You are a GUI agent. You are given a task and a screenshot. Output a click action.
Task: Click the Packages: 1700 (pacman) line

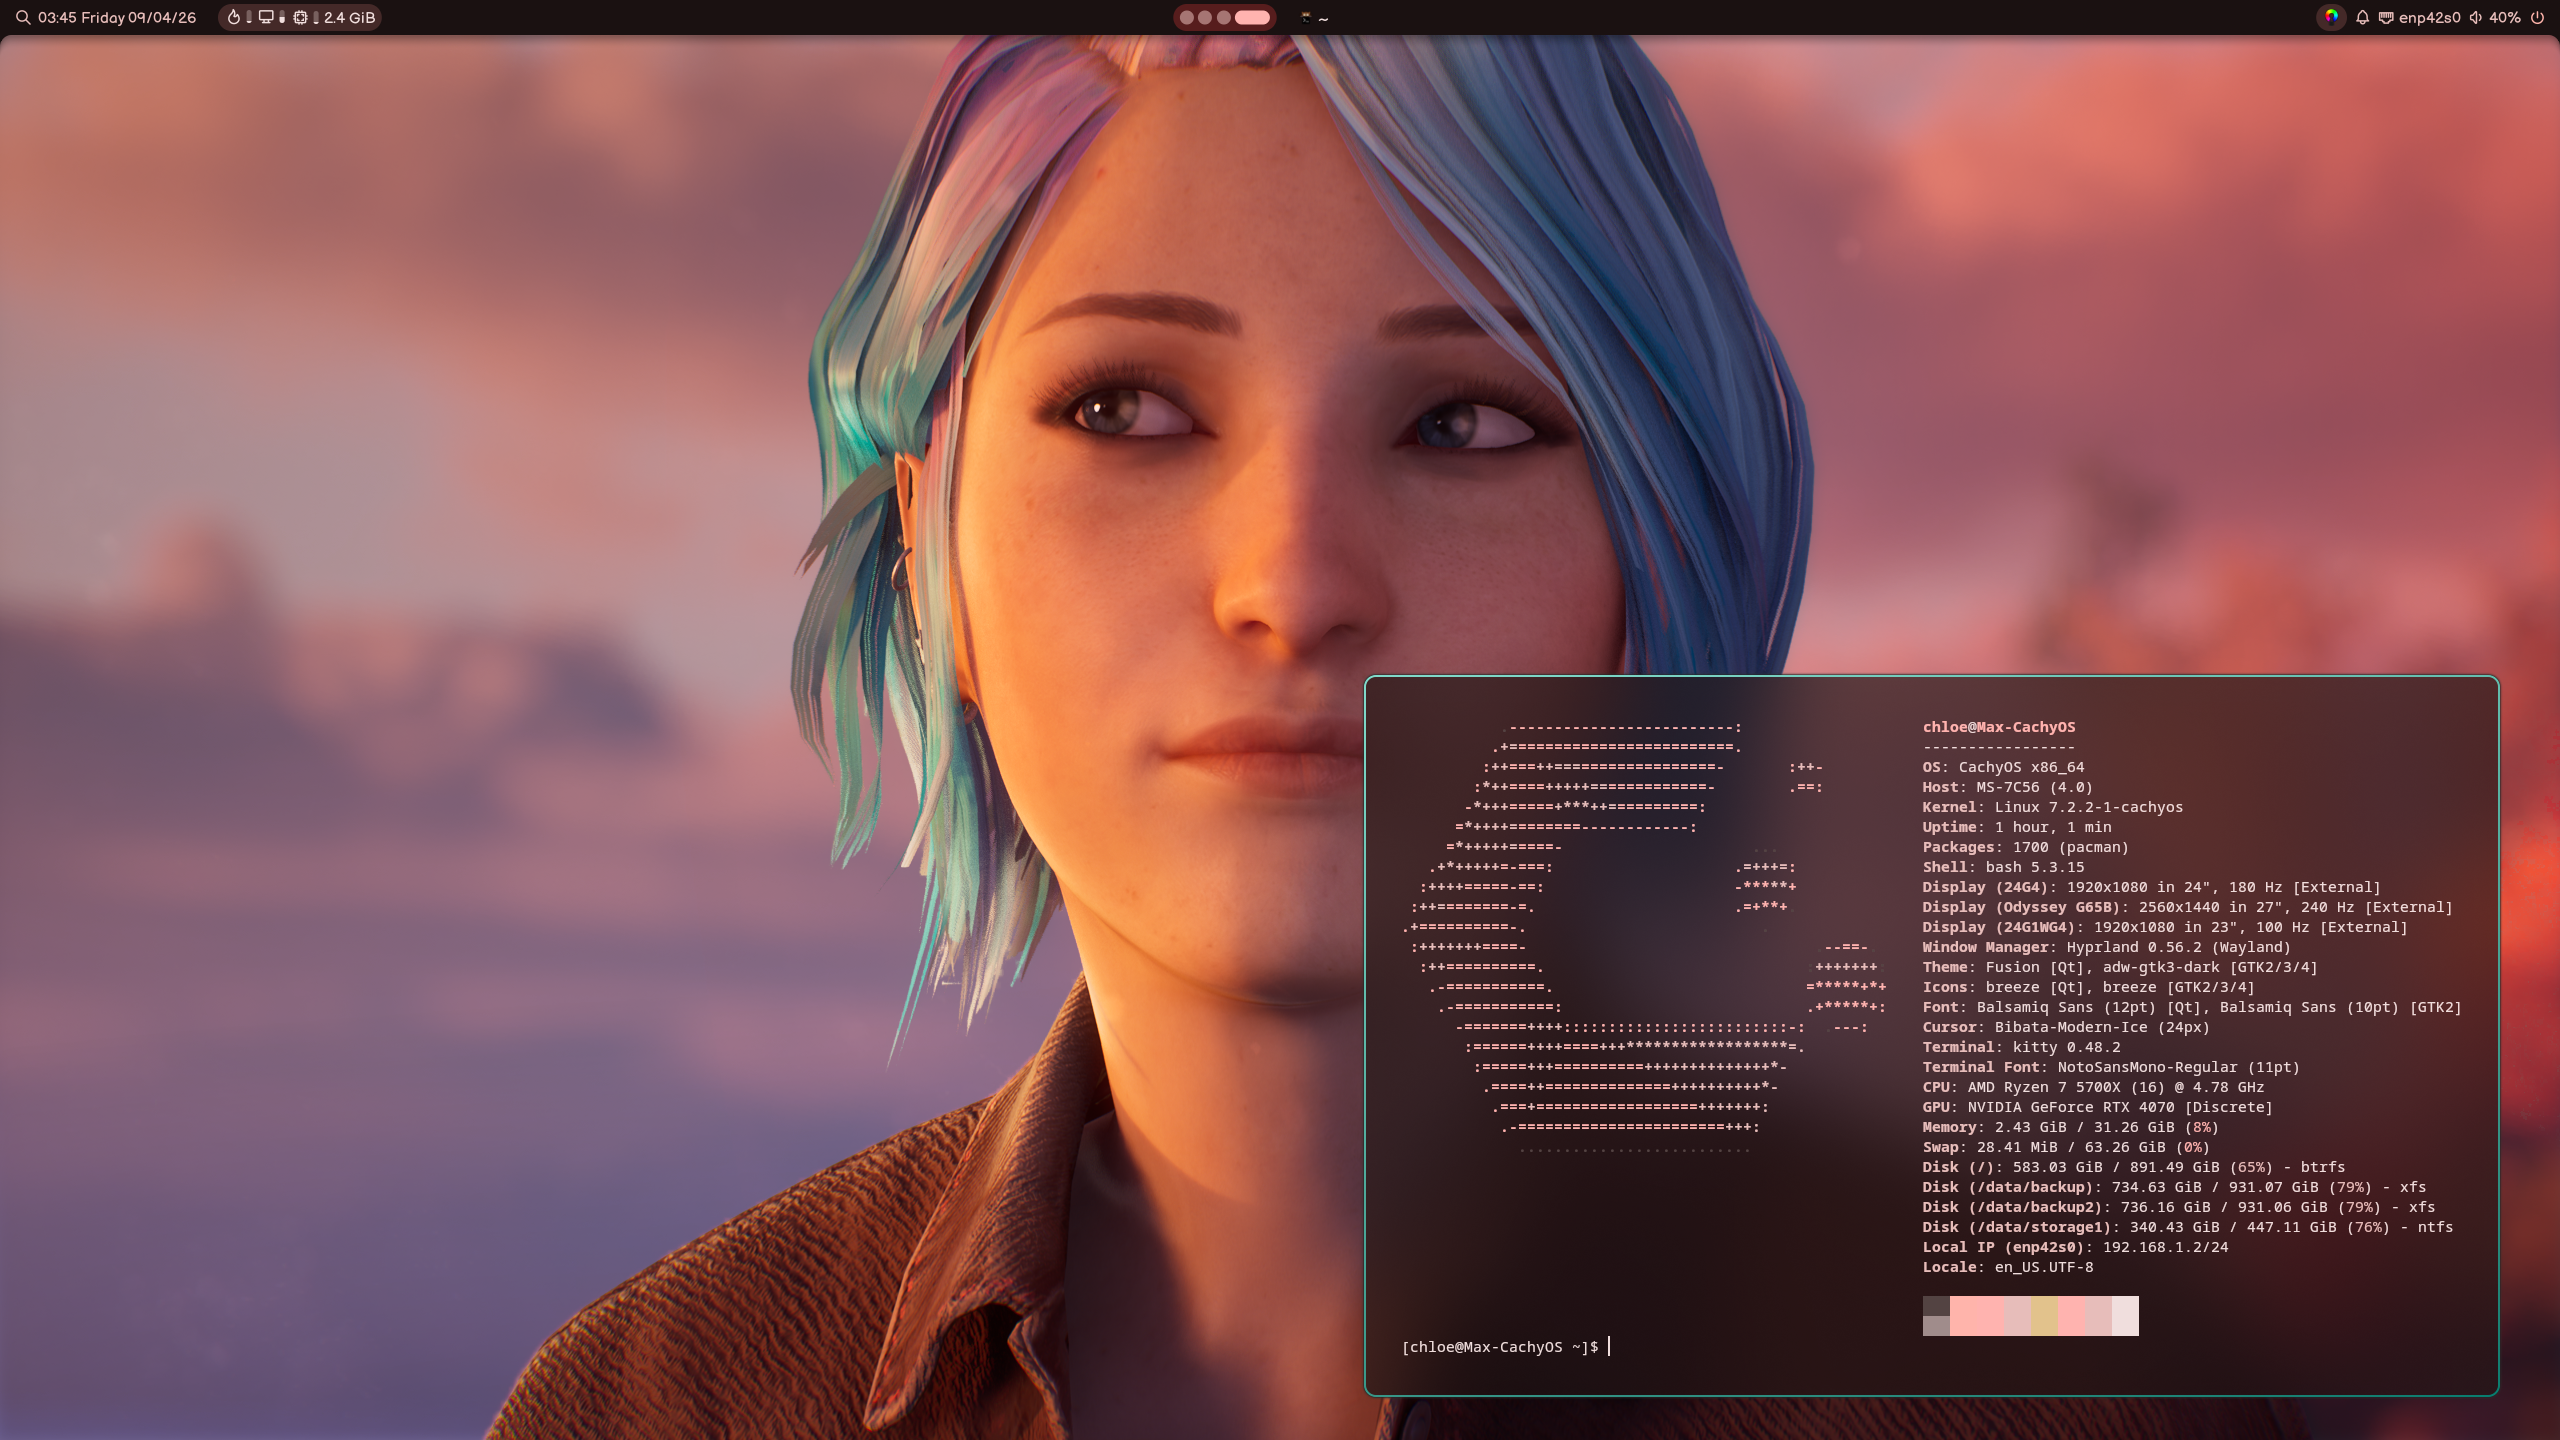[x=2025, y=847]
